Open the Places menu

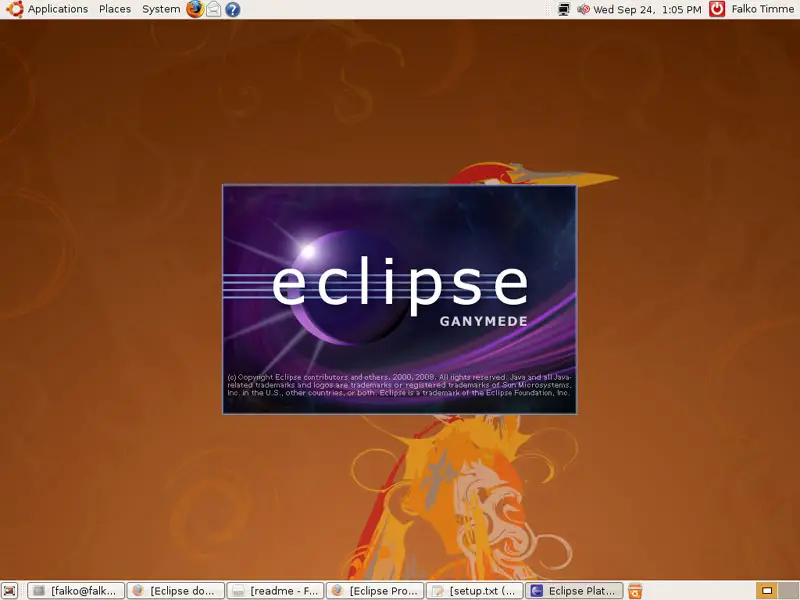click(x=115, y=9)
